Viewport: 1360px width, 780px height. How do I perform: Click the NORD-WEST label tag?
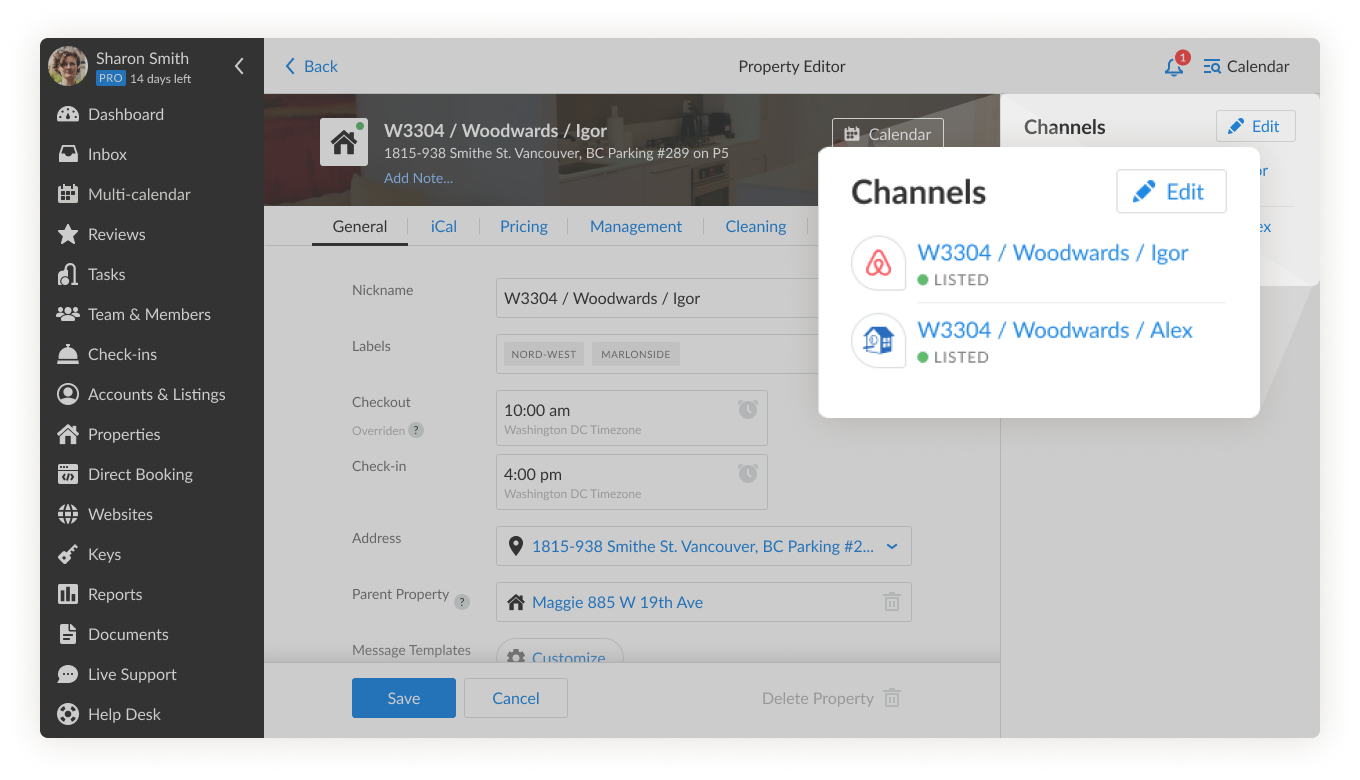(544, 354)
